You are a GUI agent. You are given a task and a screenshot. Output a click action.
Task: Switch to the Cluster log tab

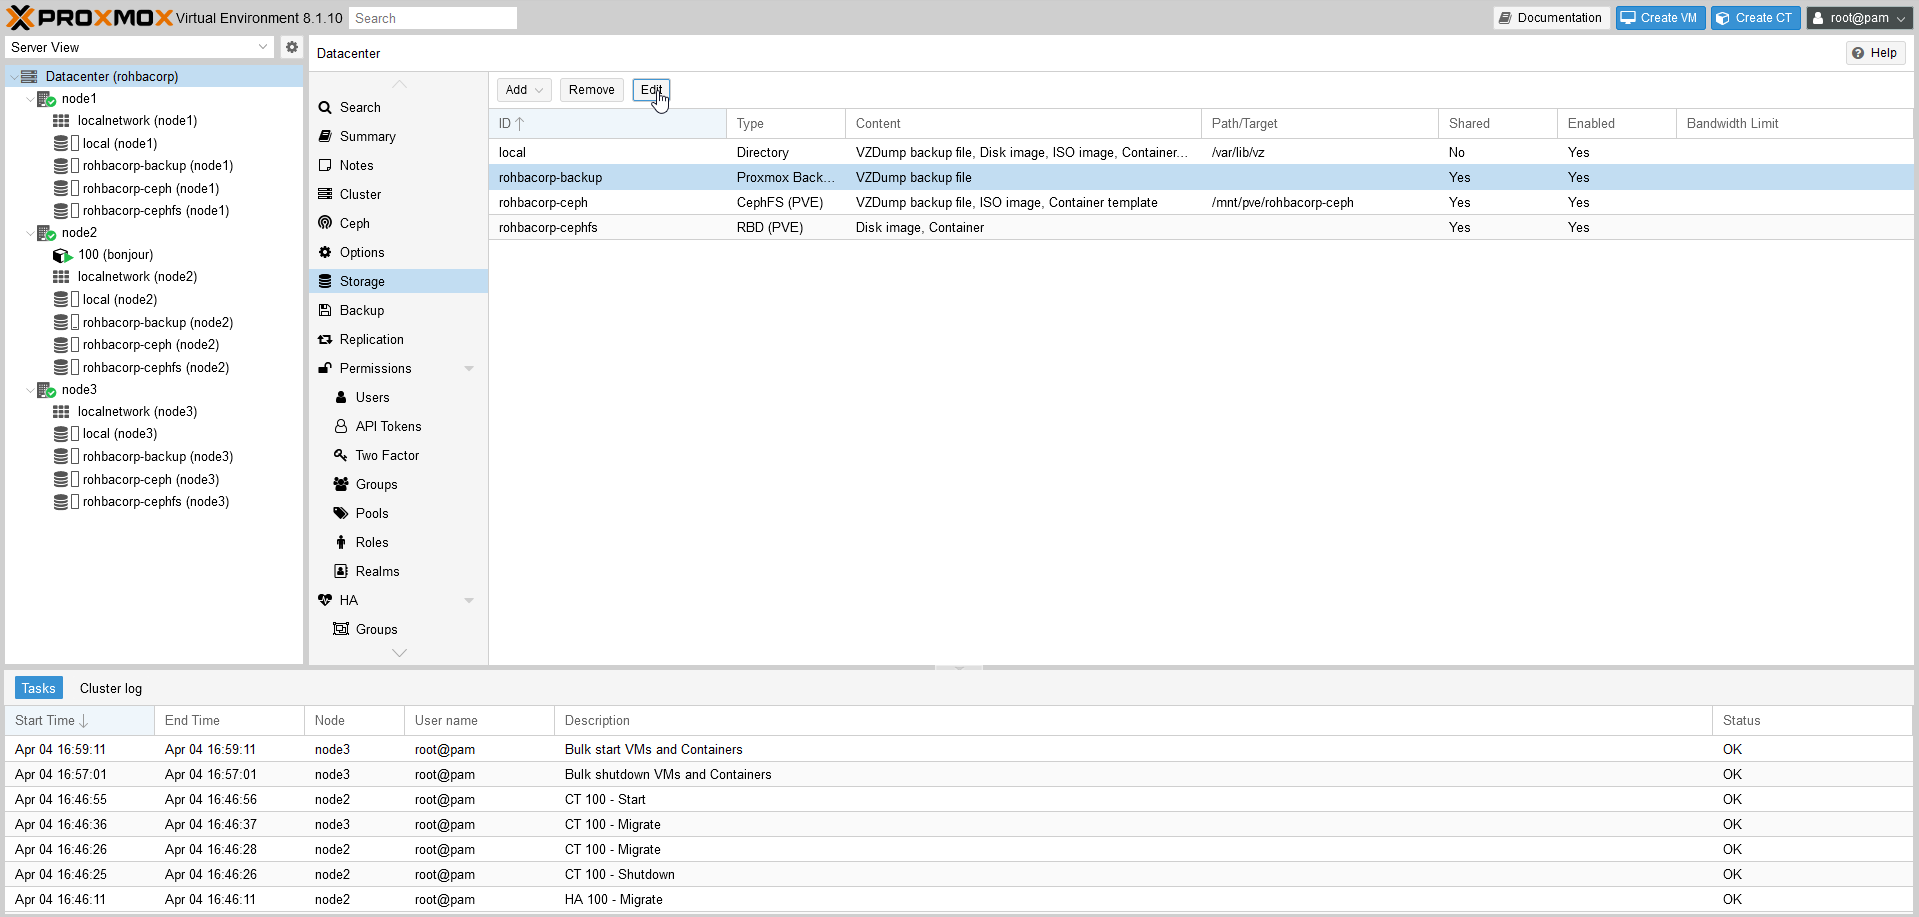[x=111, y=688]
